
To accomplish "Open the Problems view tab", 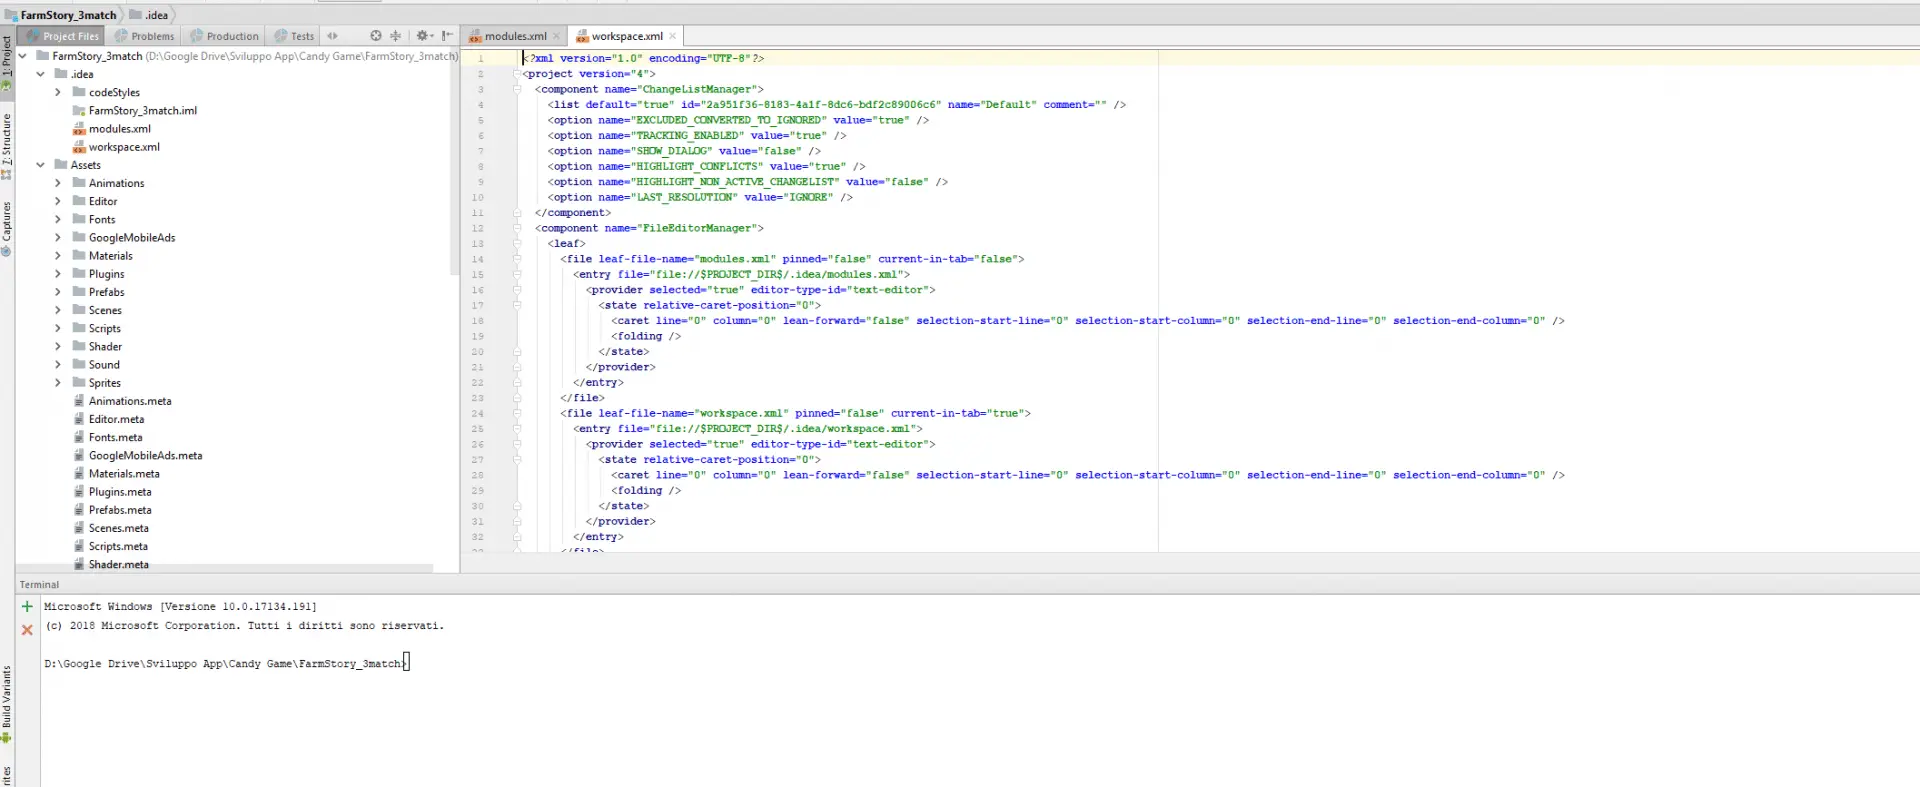I will [x=144, y=36].
